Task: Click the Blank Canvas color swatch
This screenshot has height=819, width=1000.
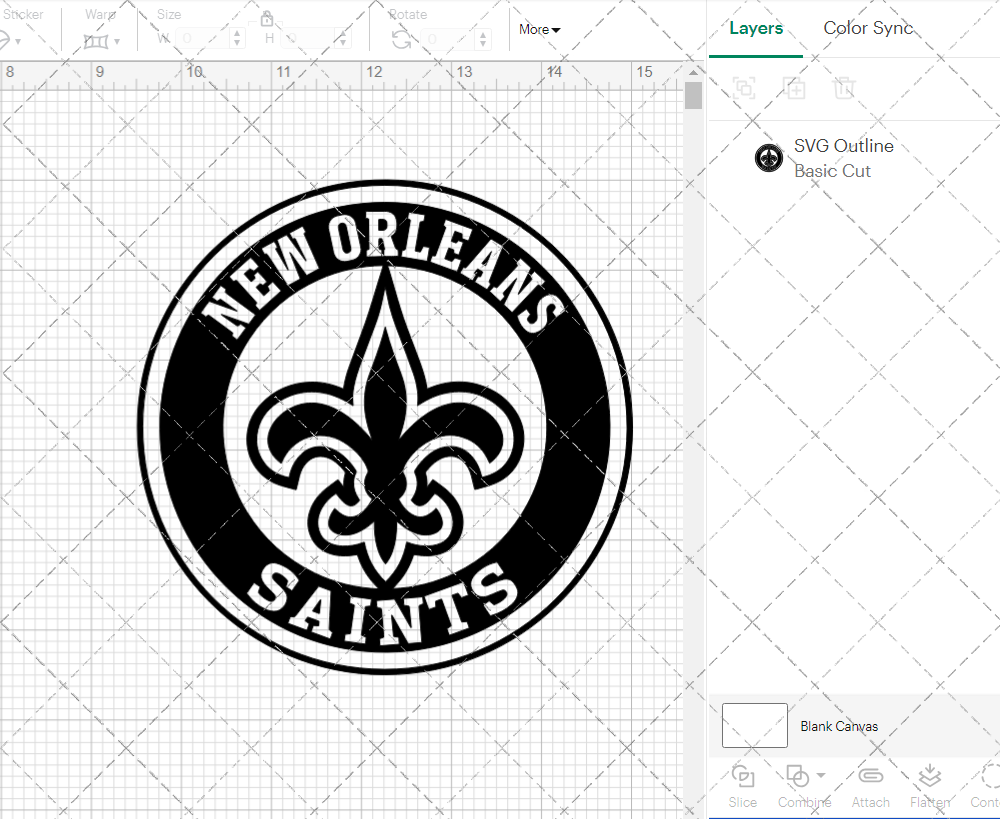Action: point(755,726)
